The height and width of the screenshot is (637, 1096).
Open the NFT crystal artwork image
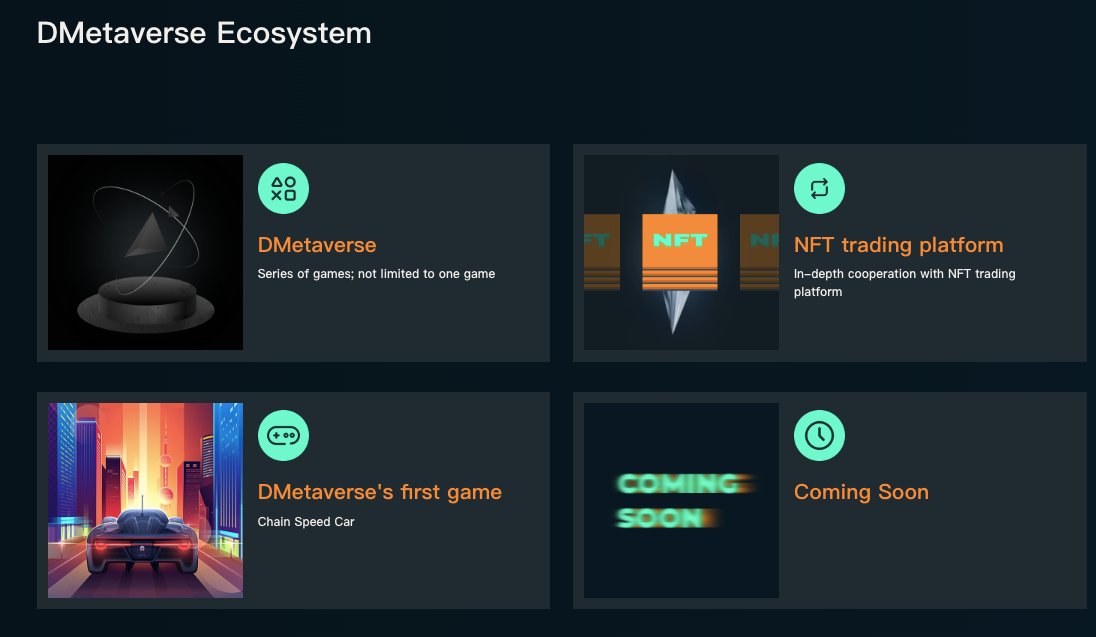(680, 252)
